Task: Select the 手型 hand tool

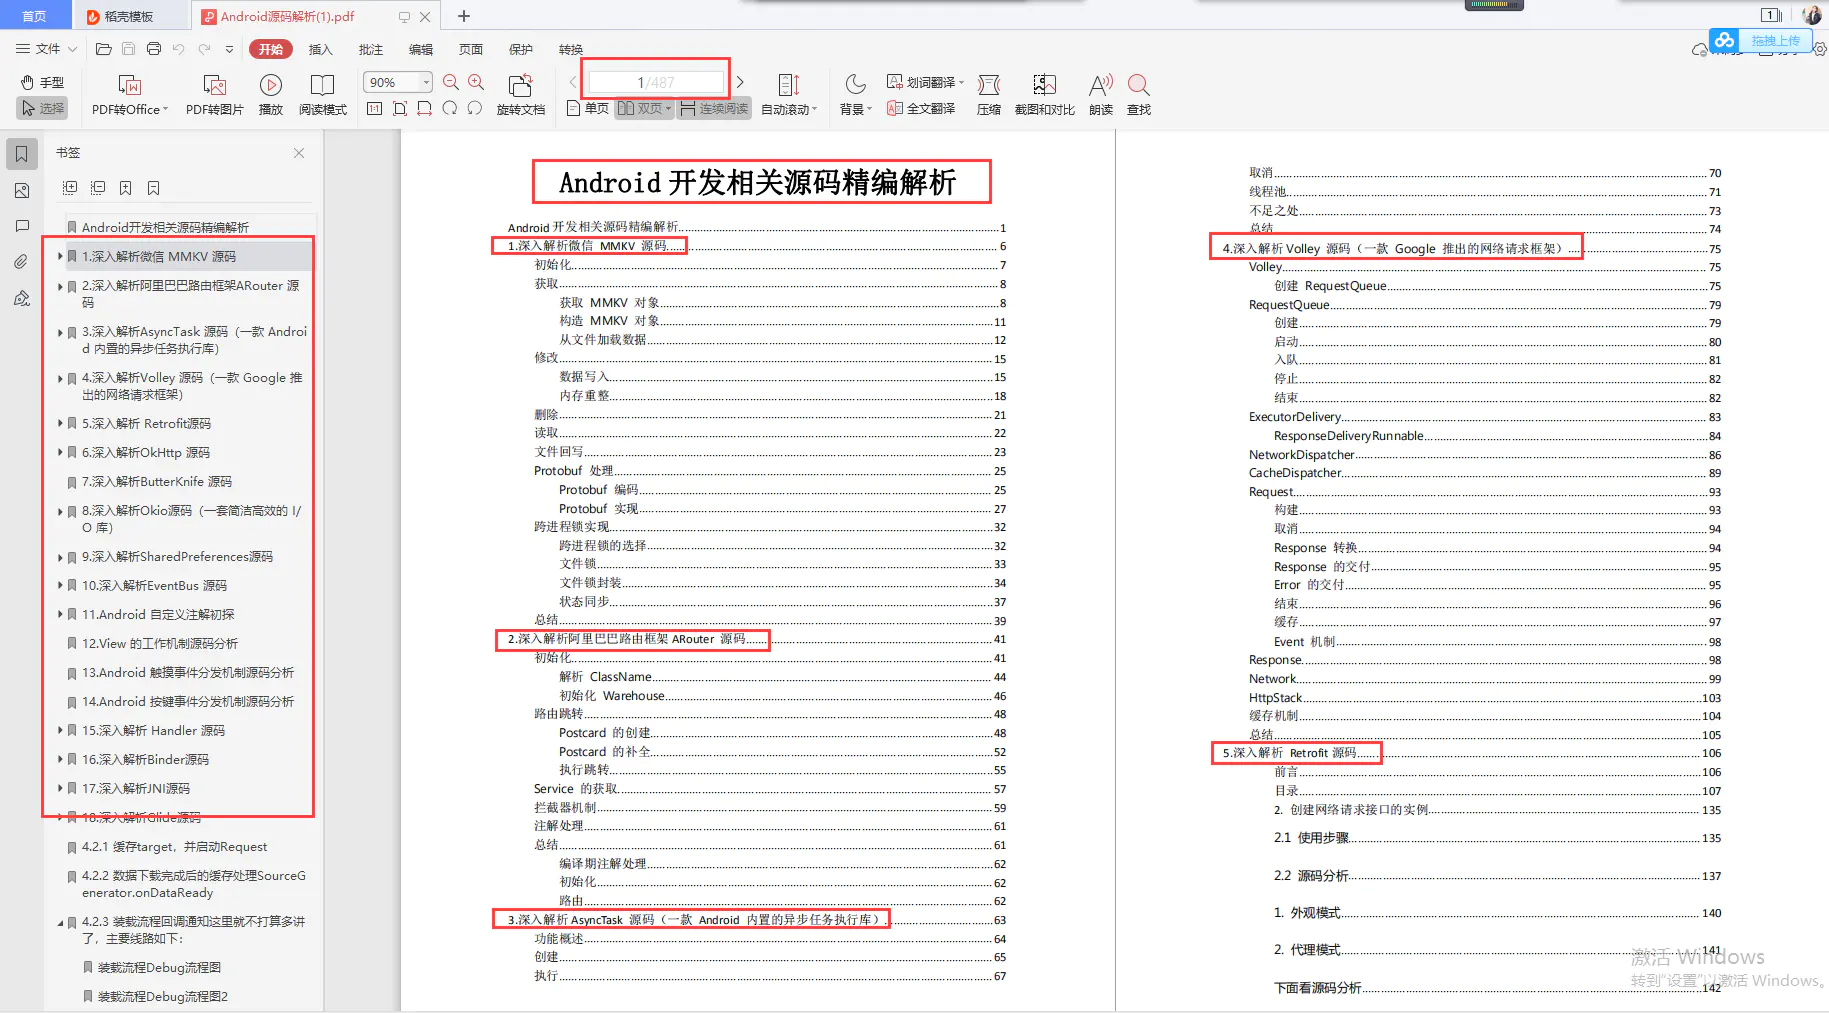Action: coord(42,82)
